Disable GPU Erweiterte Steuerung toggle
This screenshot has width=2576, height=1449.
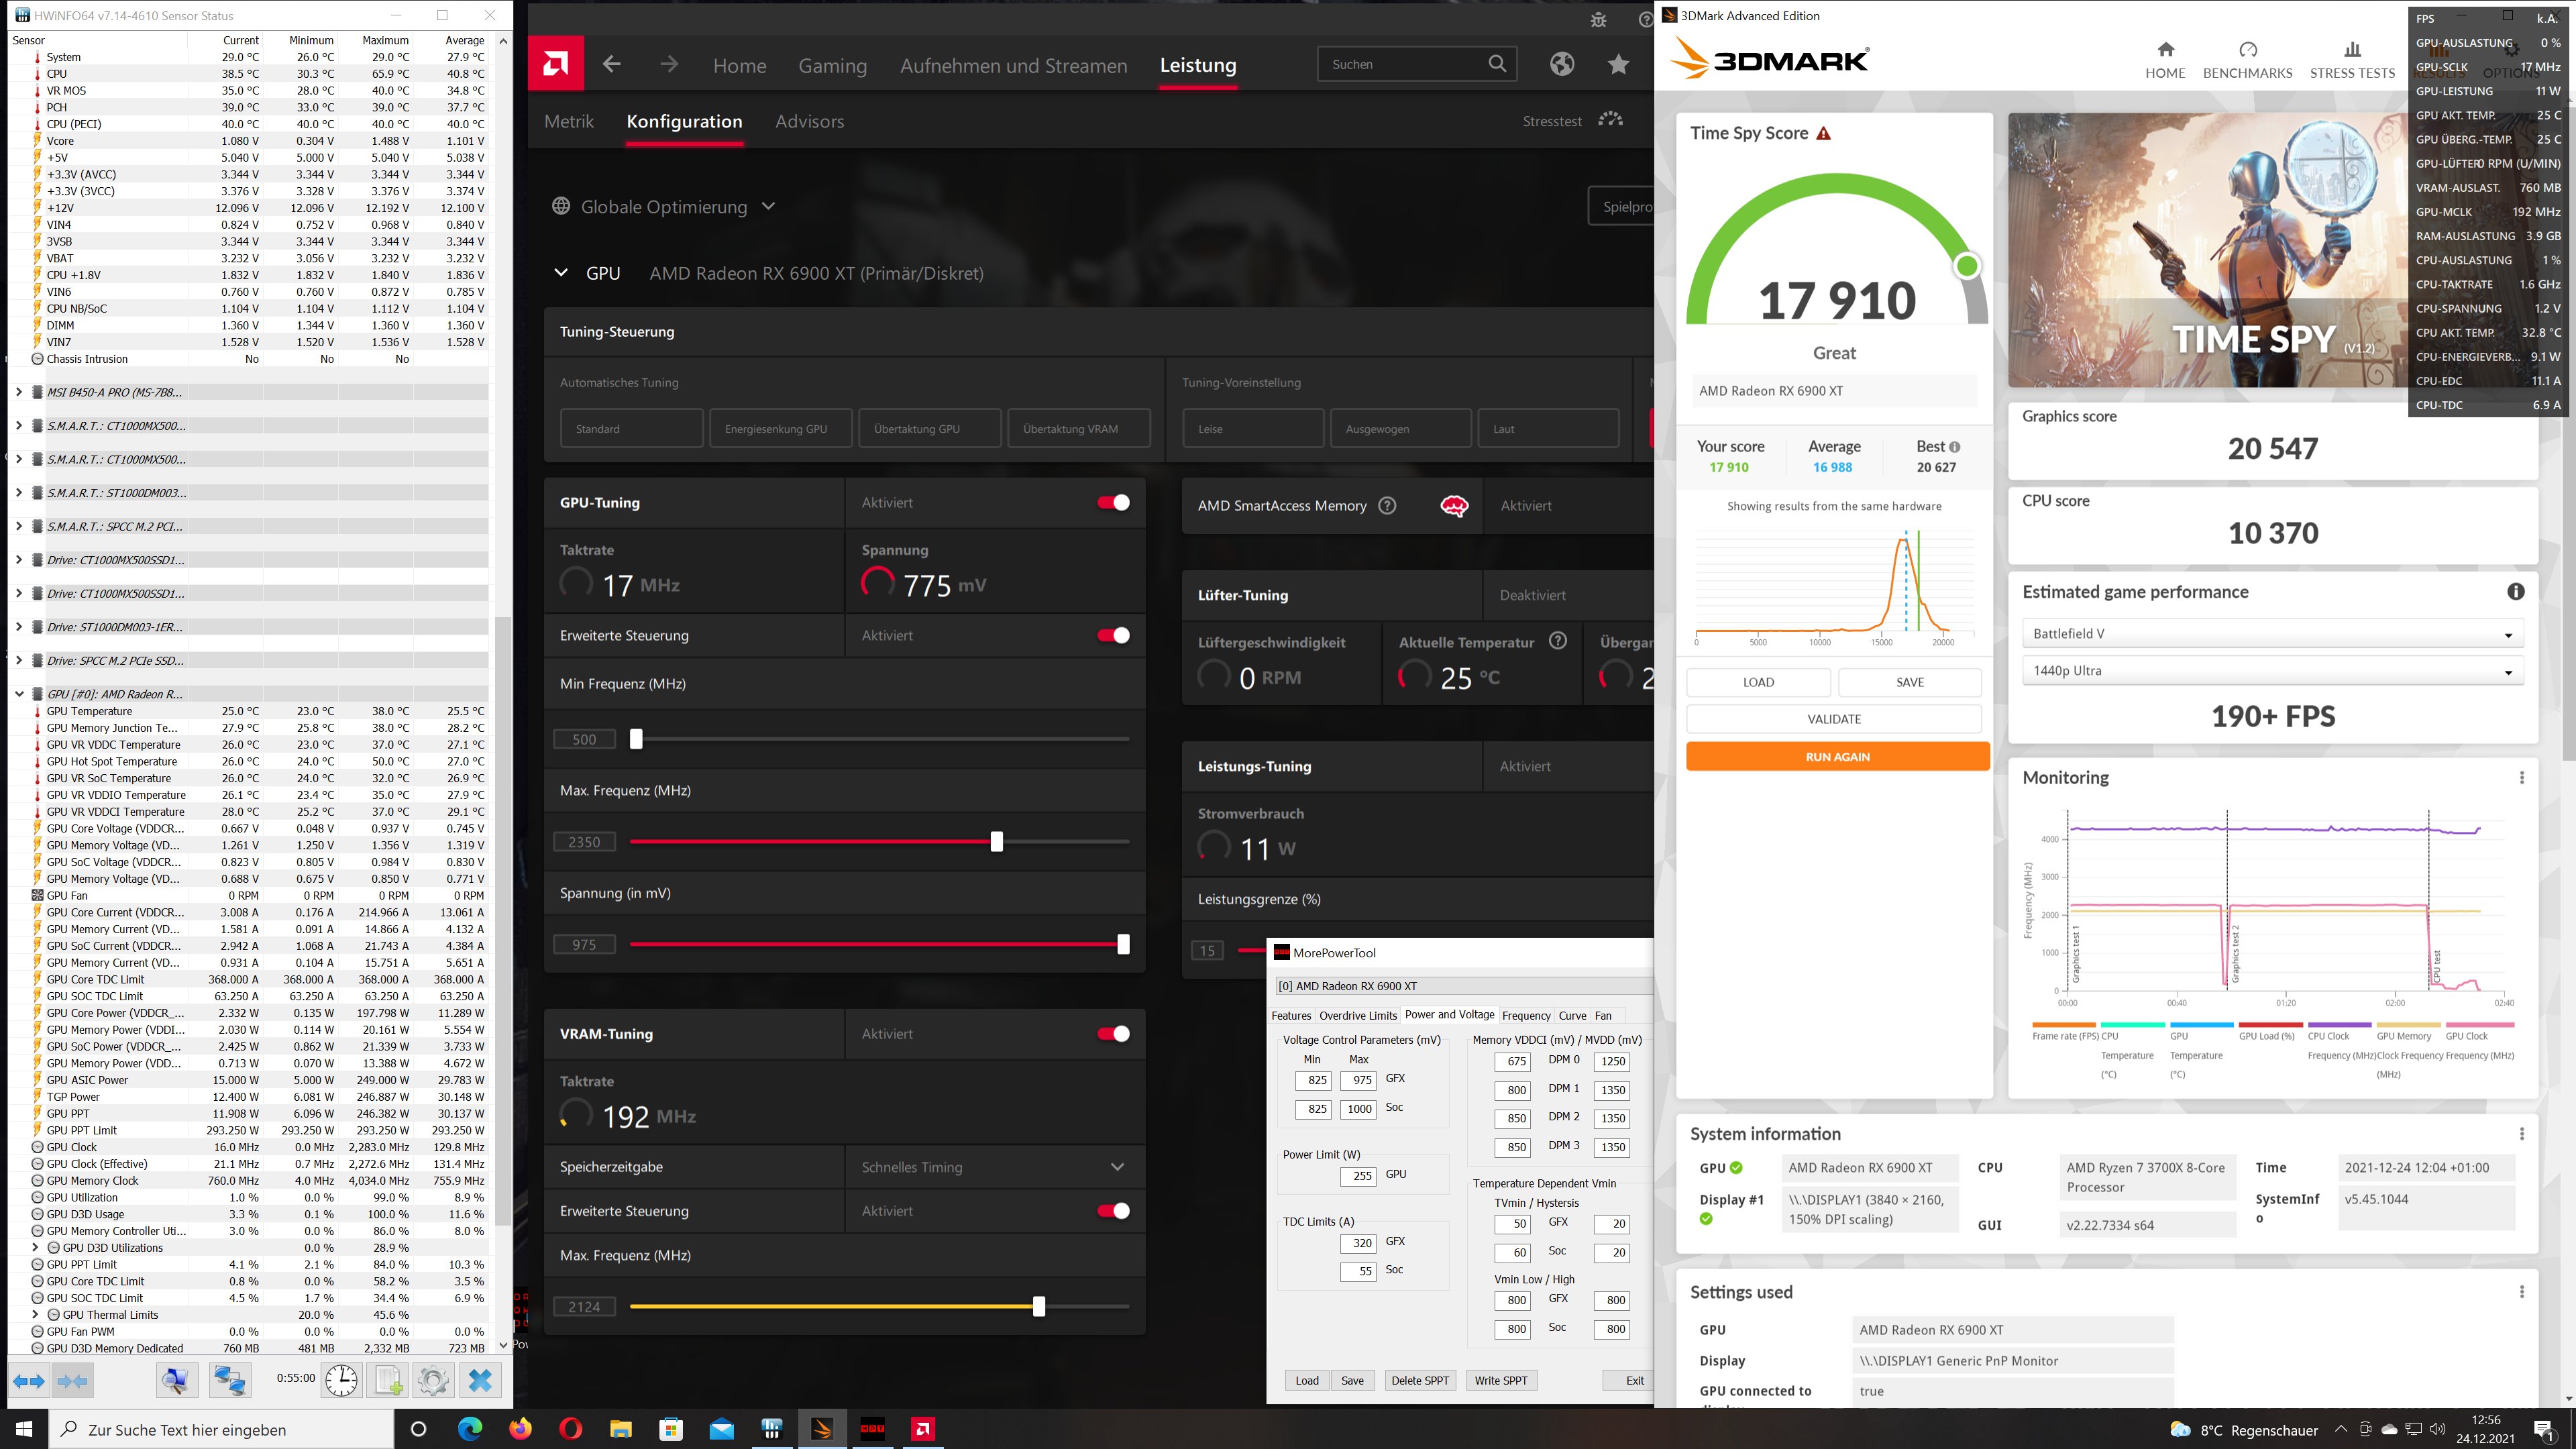1113,635
